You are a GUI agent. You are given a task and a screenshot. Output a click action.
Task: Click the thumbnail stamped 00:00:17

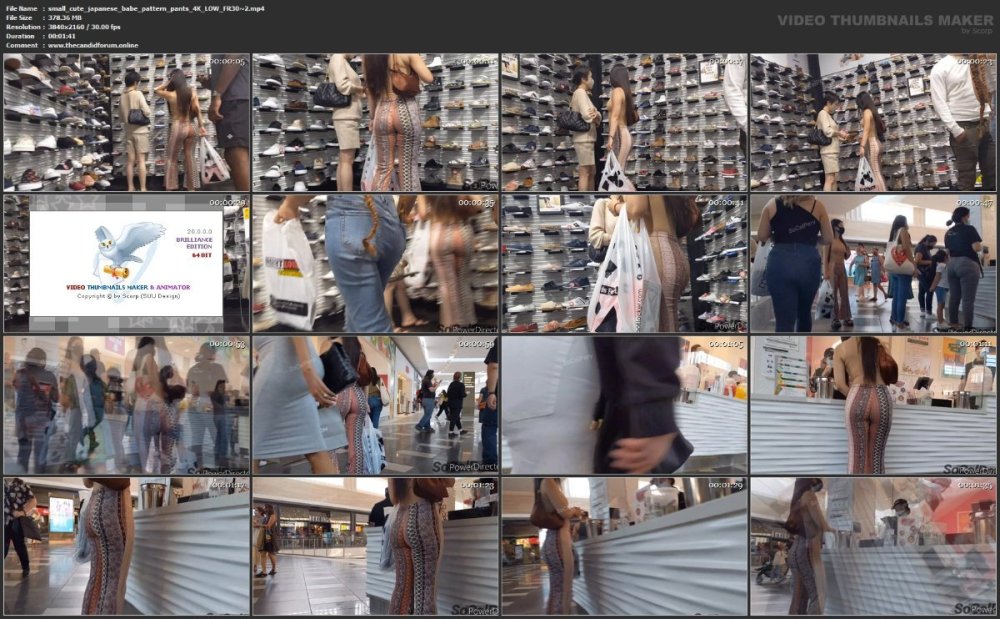pyautogui.click(x=624, y=122)
